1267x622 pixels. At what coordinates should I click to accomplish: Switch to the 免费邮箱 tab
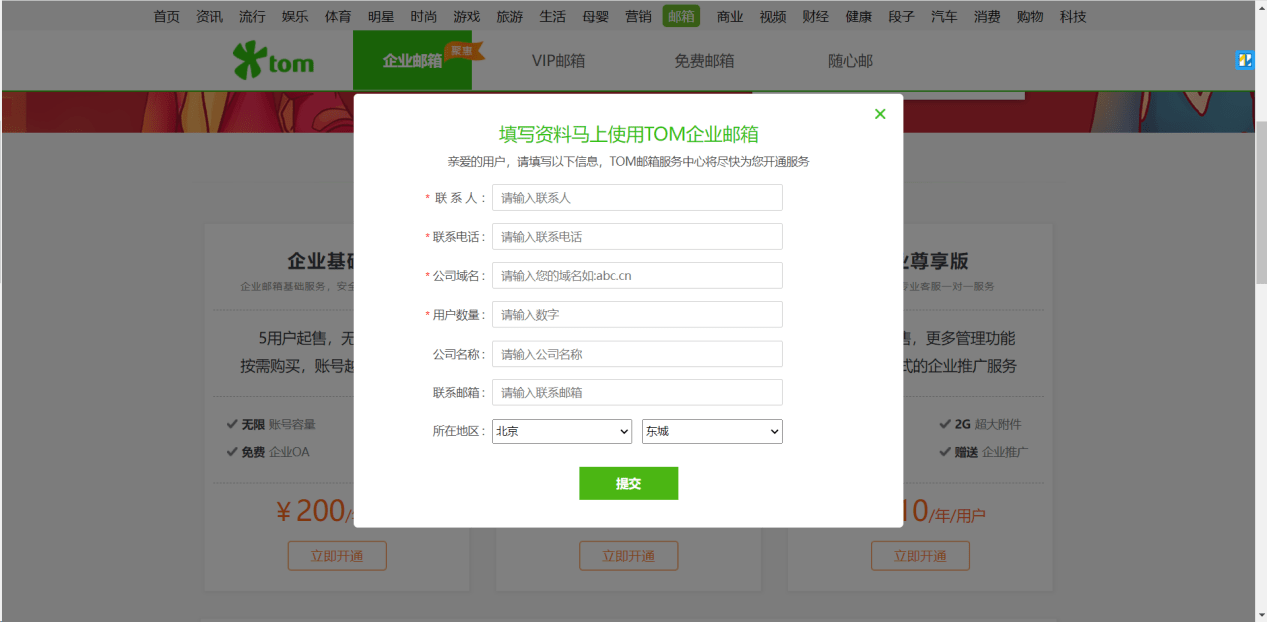pos(706,60)
